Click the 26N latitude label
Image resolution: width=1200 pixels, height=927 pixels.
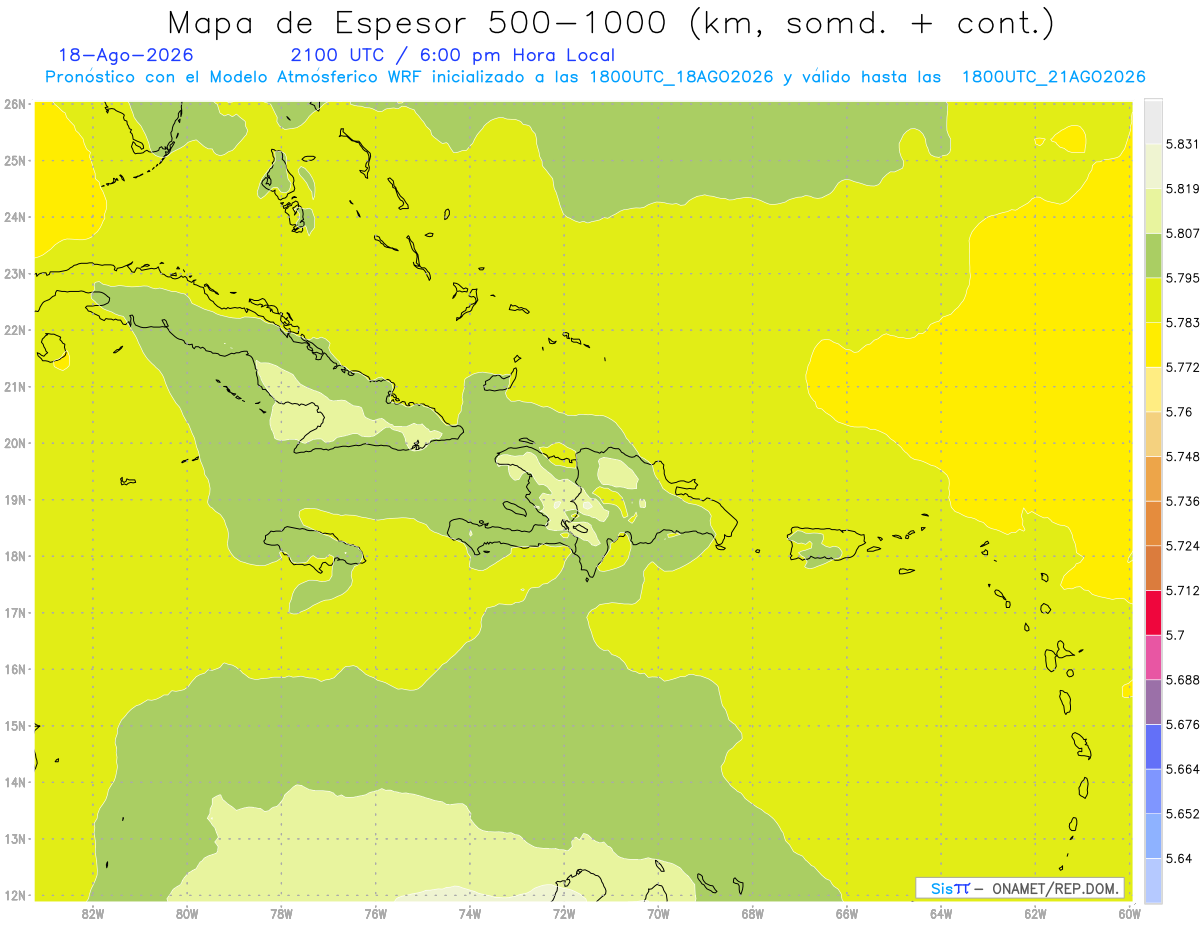coord(14,104)
